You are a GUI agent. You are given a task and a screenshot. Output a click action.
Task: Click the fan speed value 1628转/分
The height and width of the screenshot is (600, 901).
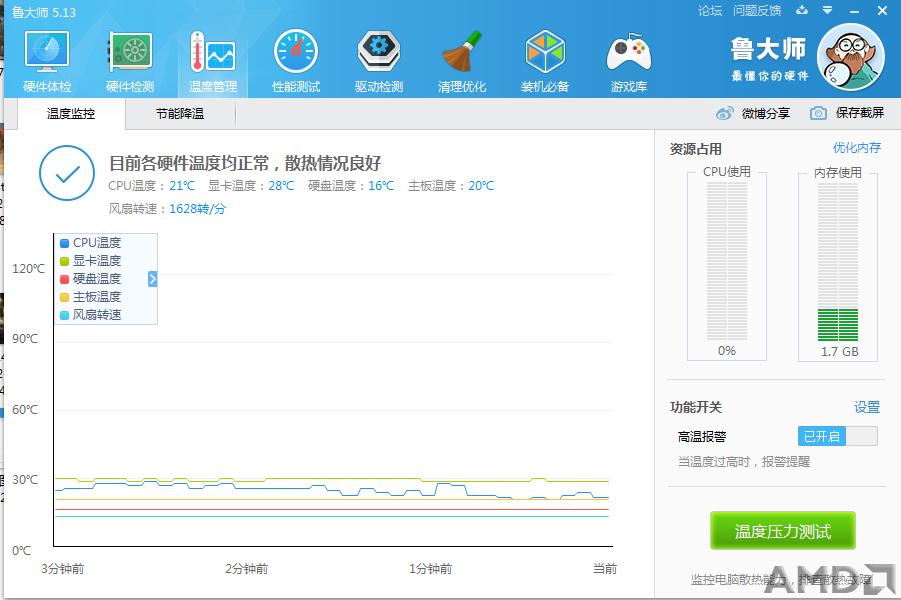coord(197,209)
